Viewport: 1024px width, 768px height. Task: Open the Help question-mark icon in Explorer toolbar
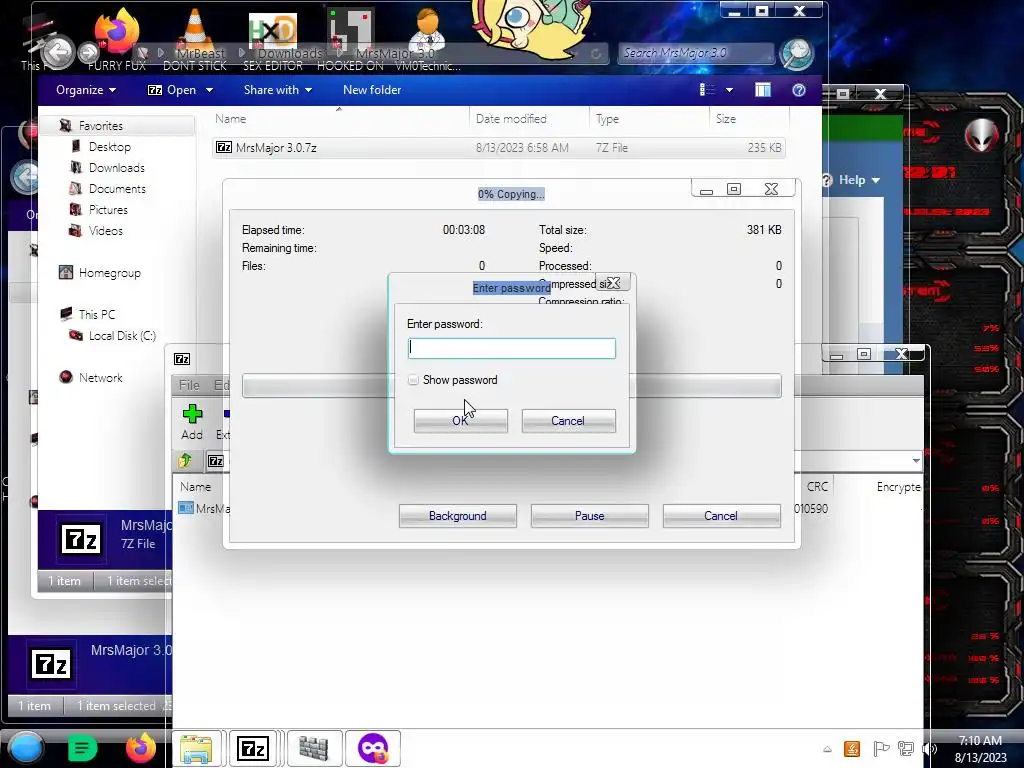pyautogui.click(x=799, y=90)
